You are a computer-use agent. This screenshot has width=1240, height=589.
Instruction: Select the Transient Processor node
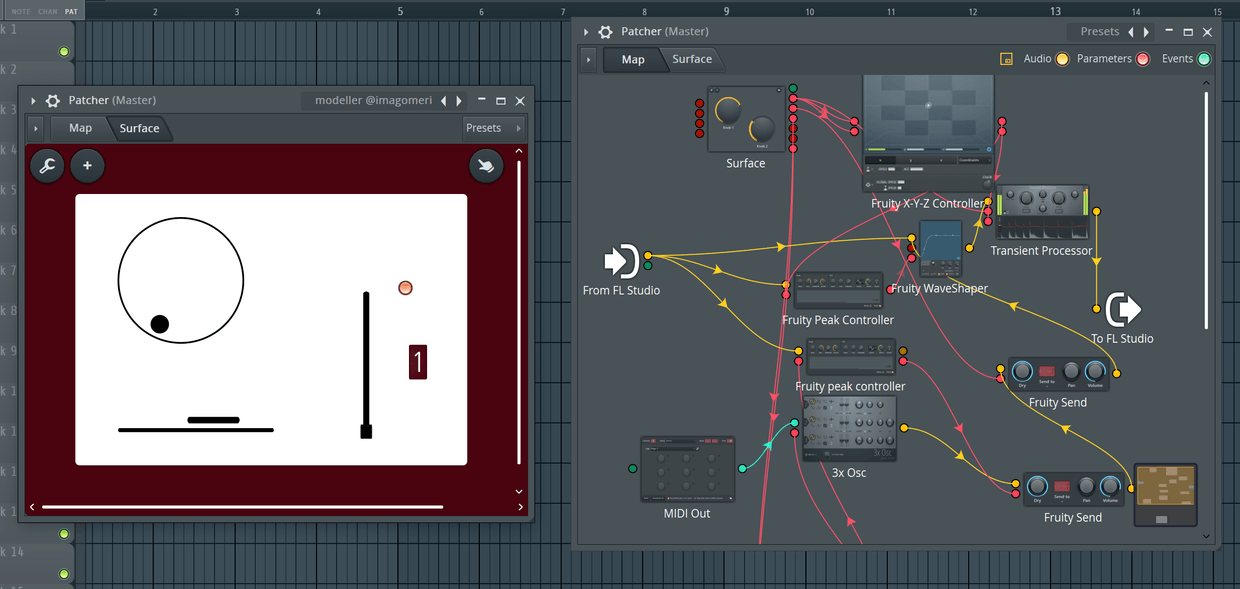[1042, 212]
